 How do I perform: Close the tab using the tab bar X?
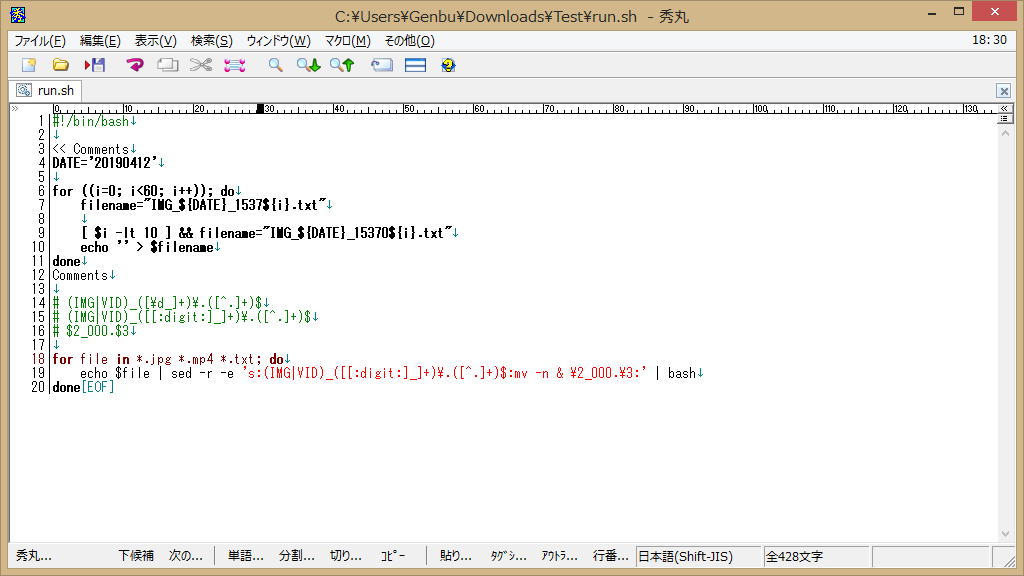pyautogui.click(x=1003, y=91)
